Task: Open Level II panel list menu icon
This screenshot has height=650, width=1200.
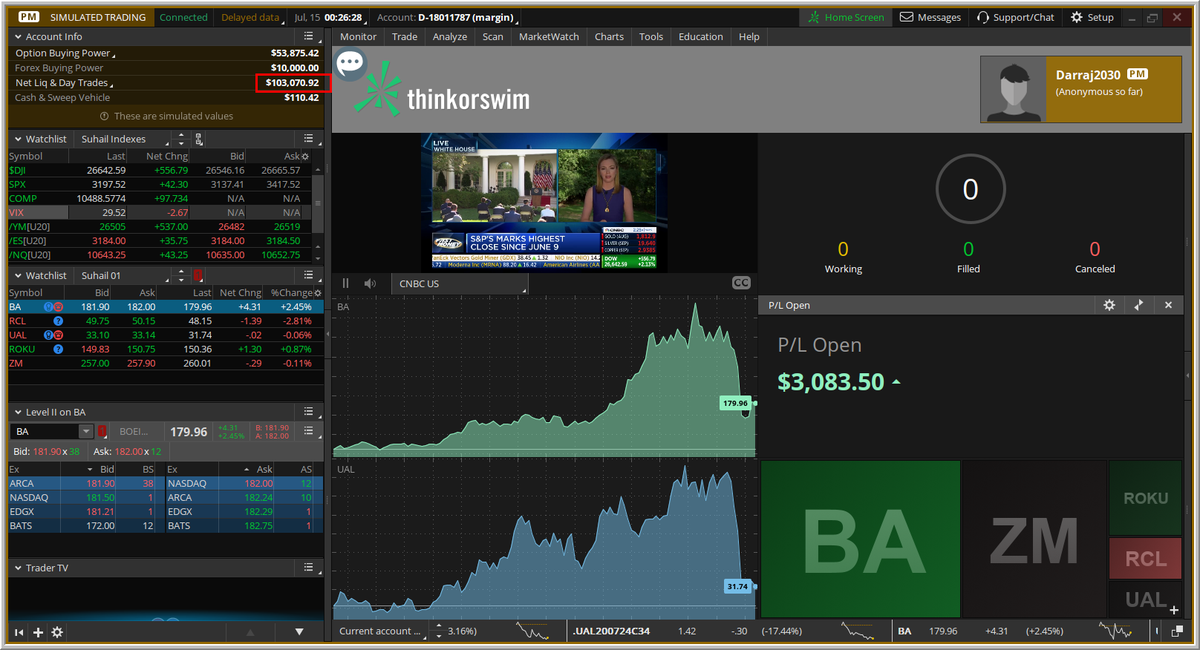Action: pos(309,412)
